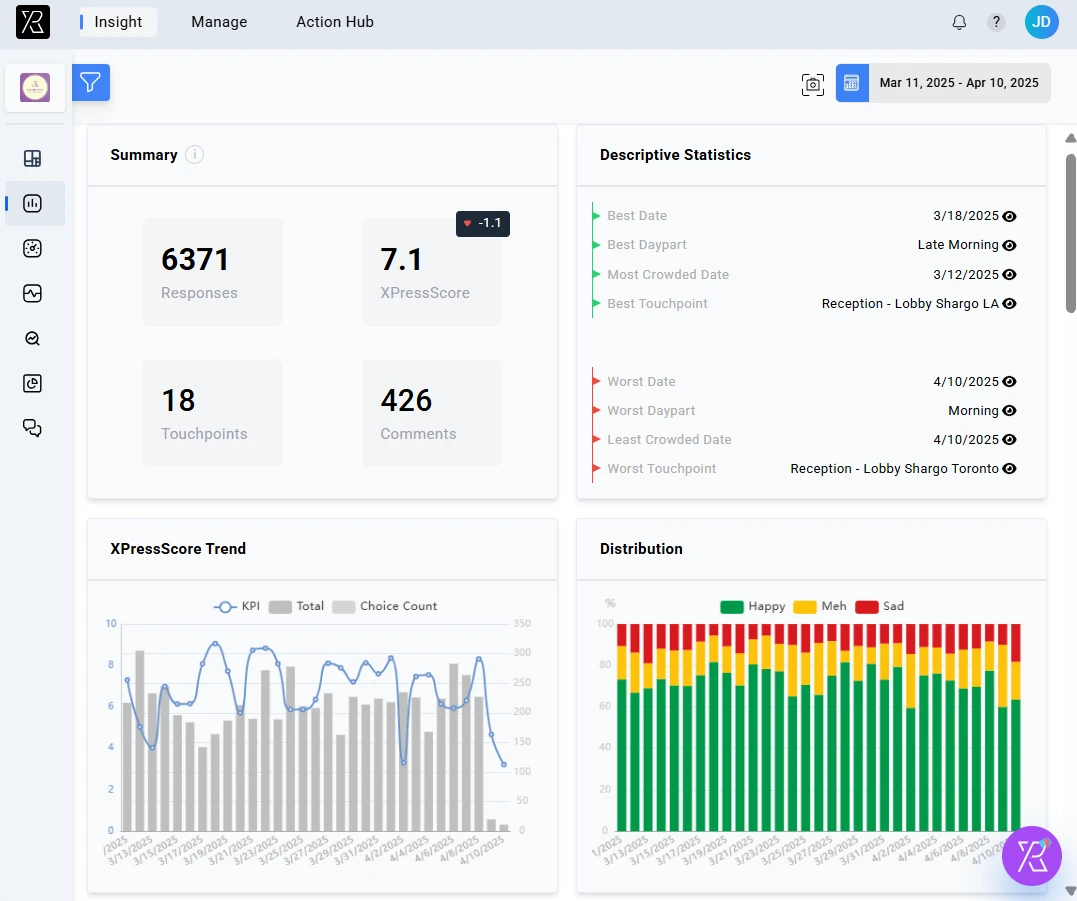Open the JD profile avatar menu
The height and width of the screenshot is (901, 1077).
coord(1041,21)
